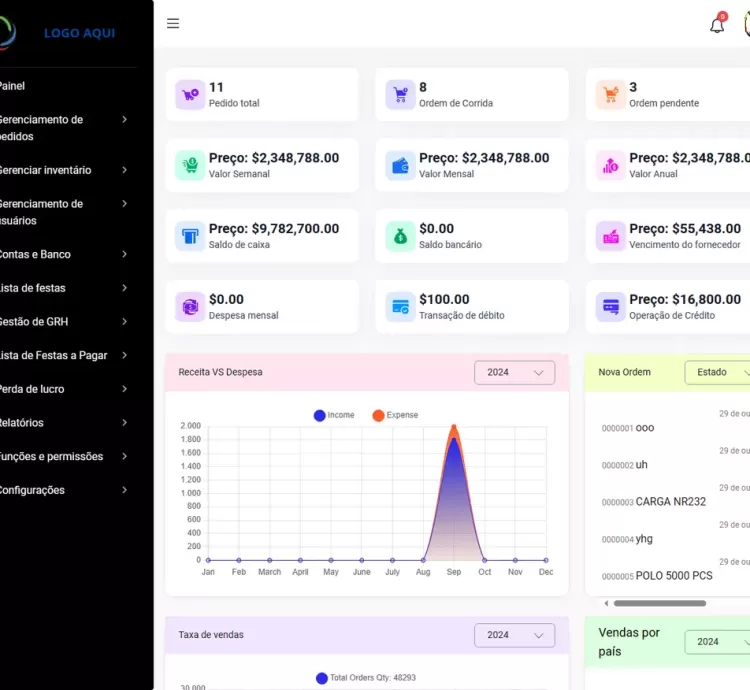
Task: Toggle the Expense legend series
Action: [x=395, y=415]
